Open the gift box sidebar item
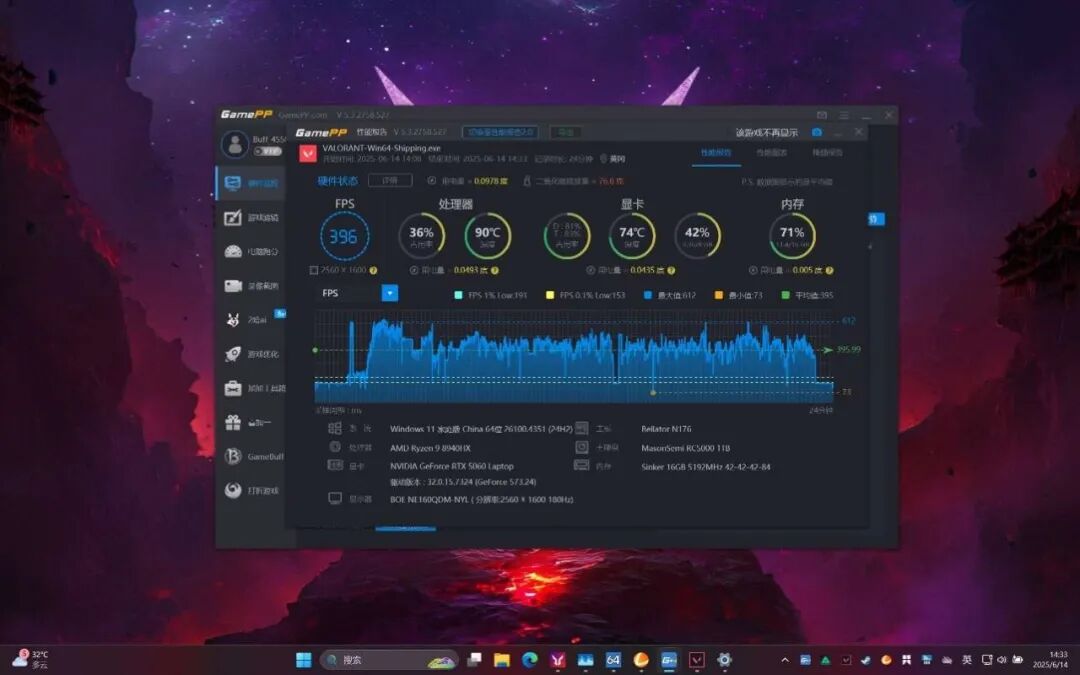Image resolution: width=1080 pixels, height=675 pixels. (x=251, y=422)
